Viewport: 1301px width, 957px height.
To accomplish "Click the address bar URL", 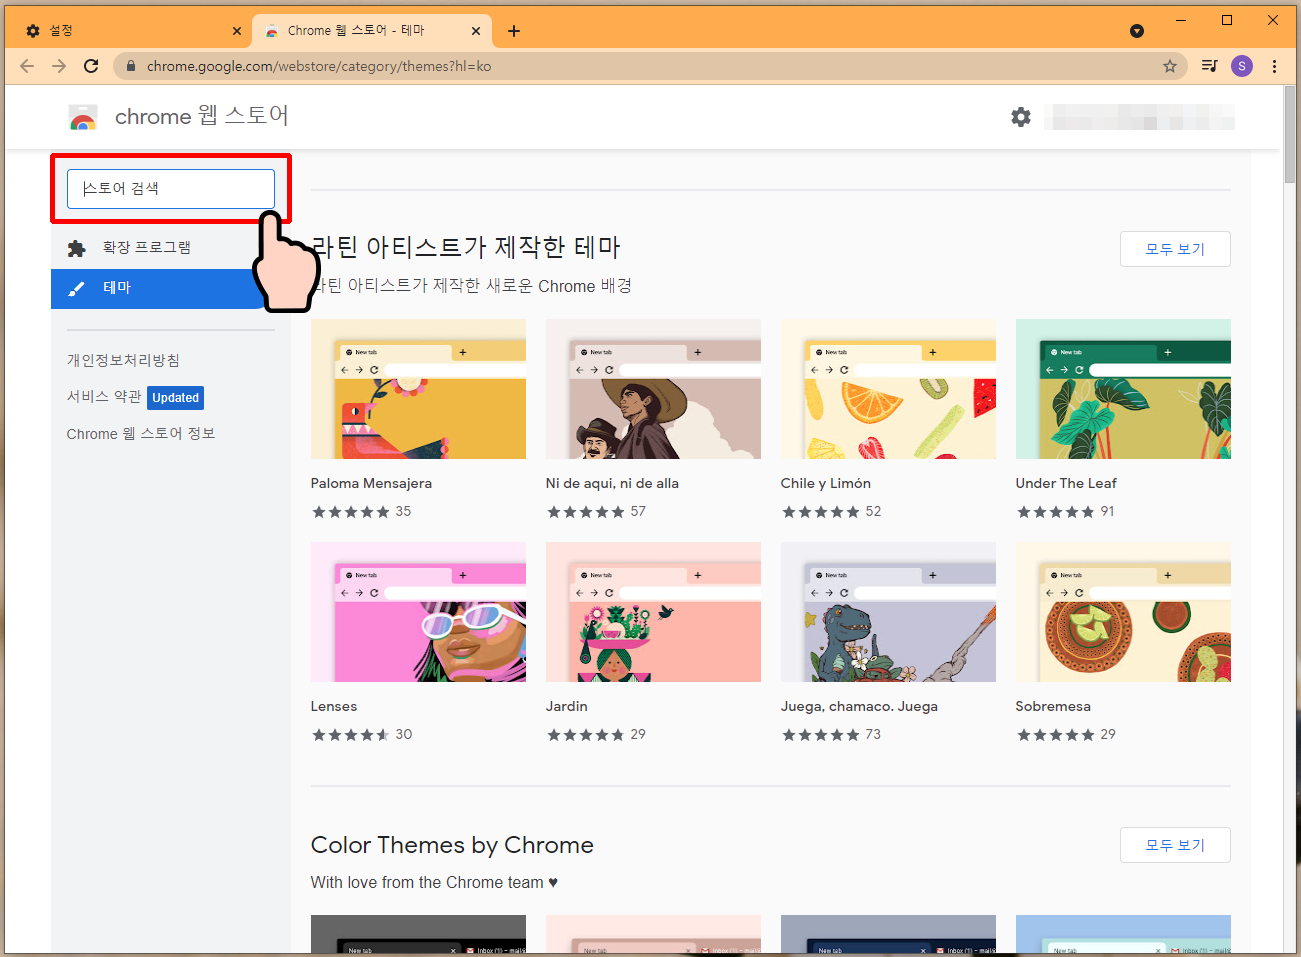I will [x=319, y=66].
